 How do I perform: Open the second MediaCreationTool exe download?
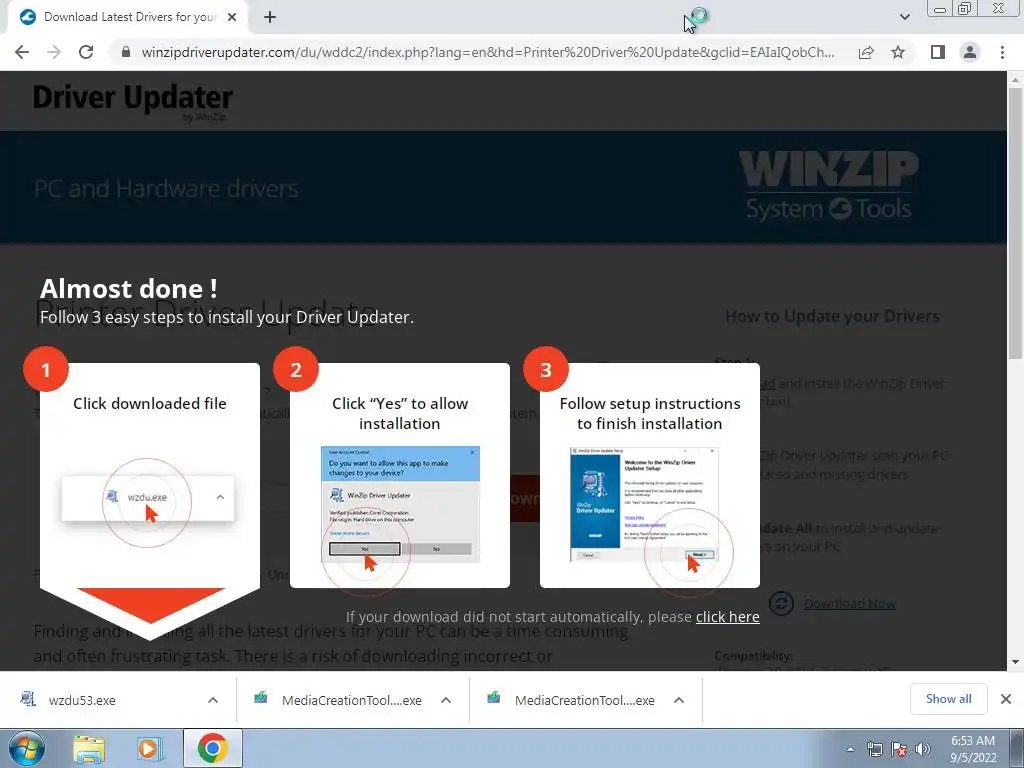[x=584, y=700]
